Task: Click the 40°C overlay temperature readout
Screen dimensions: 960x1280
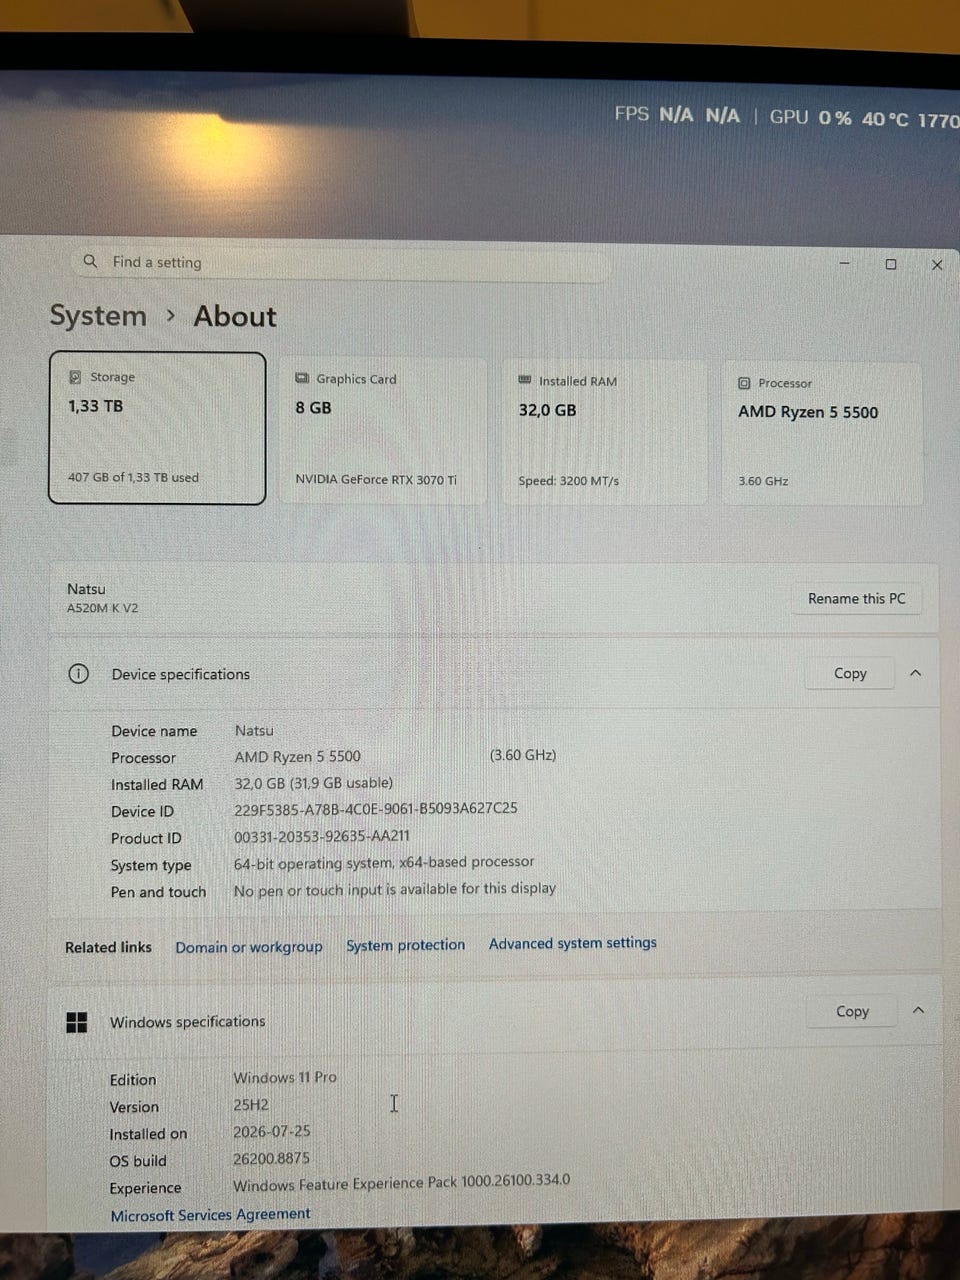Action: 885,119
